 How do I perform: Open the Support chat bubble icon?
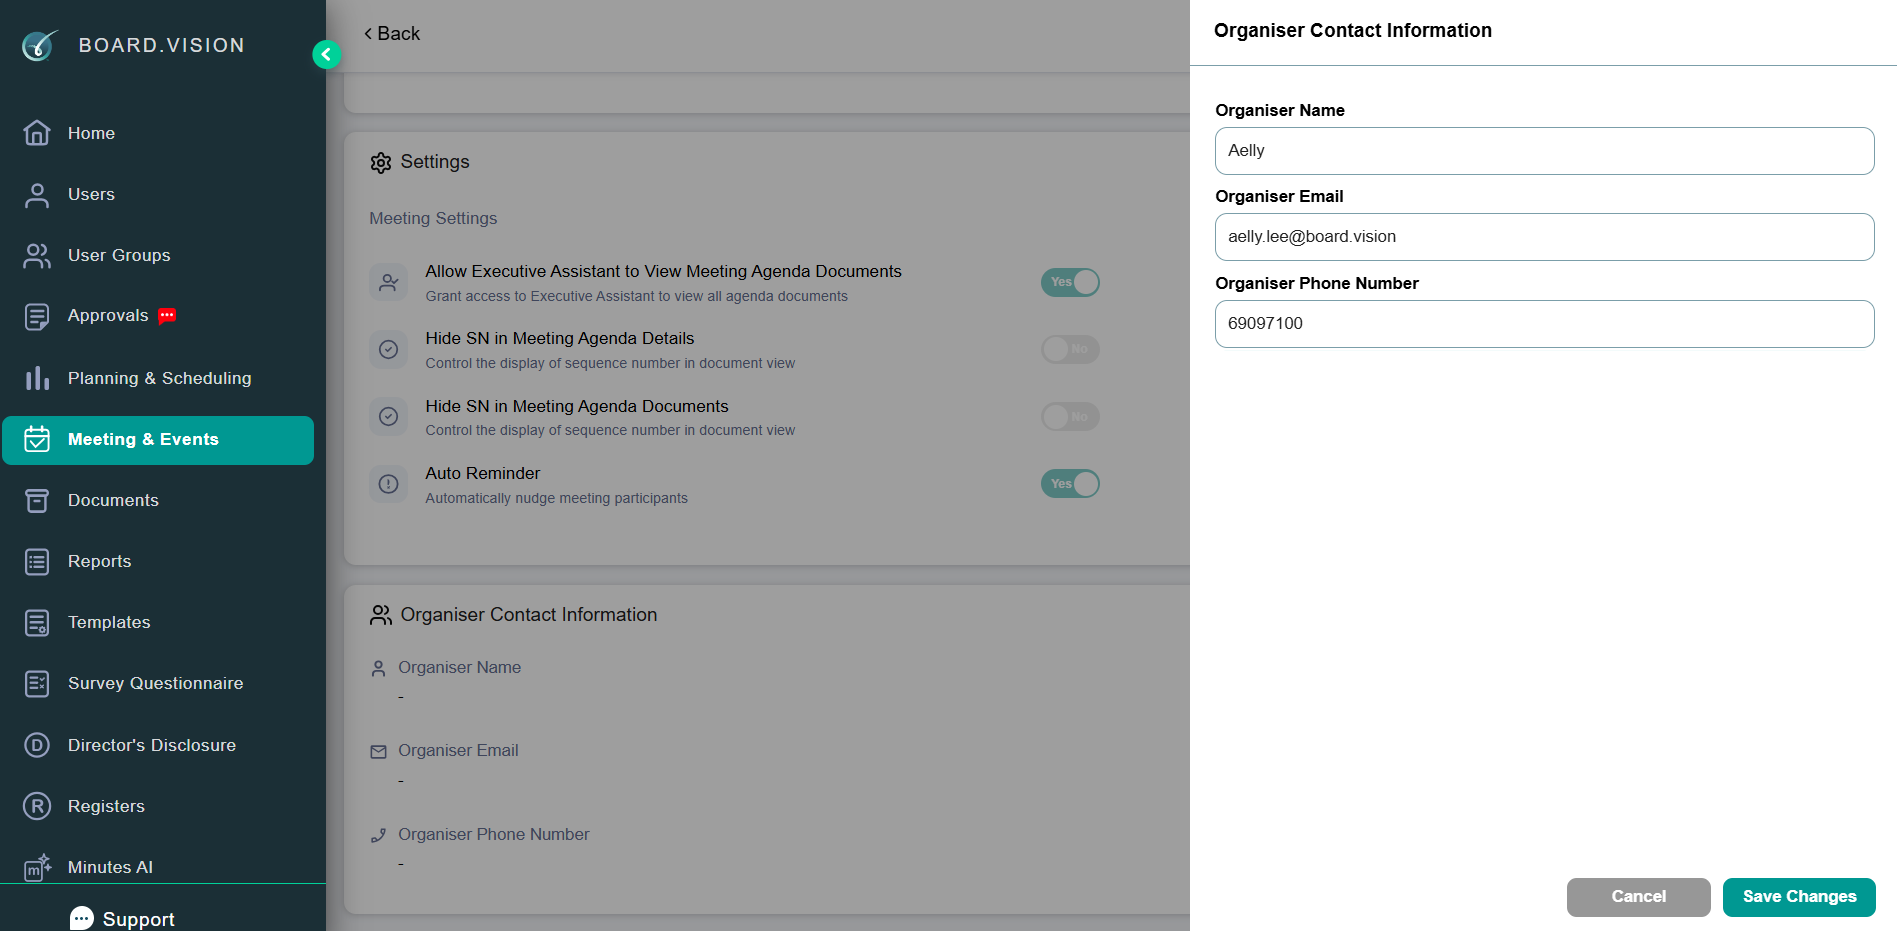(82, 918)
